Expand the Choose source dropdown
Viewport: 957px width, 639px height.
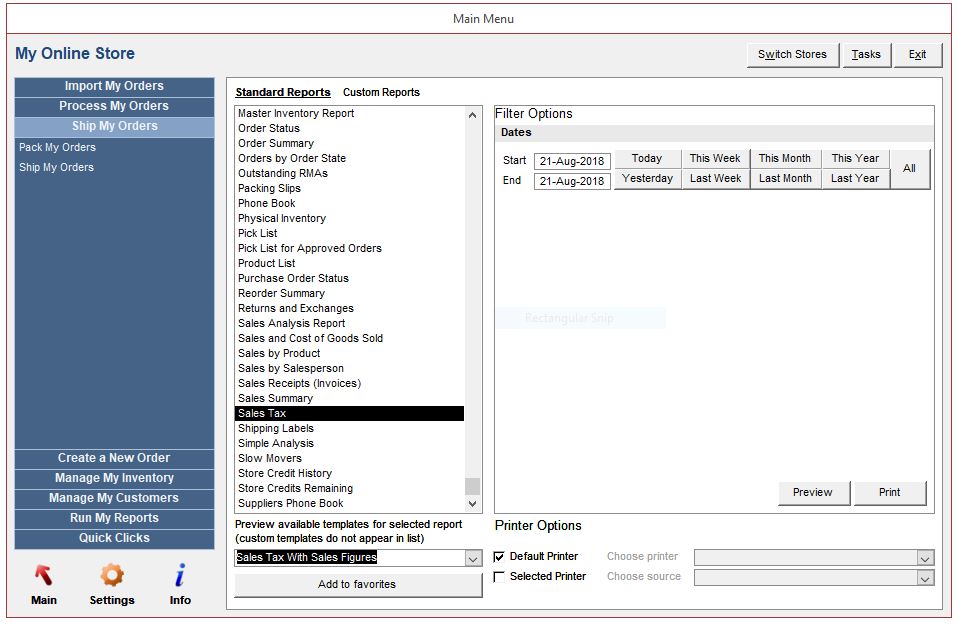(925, 577)
